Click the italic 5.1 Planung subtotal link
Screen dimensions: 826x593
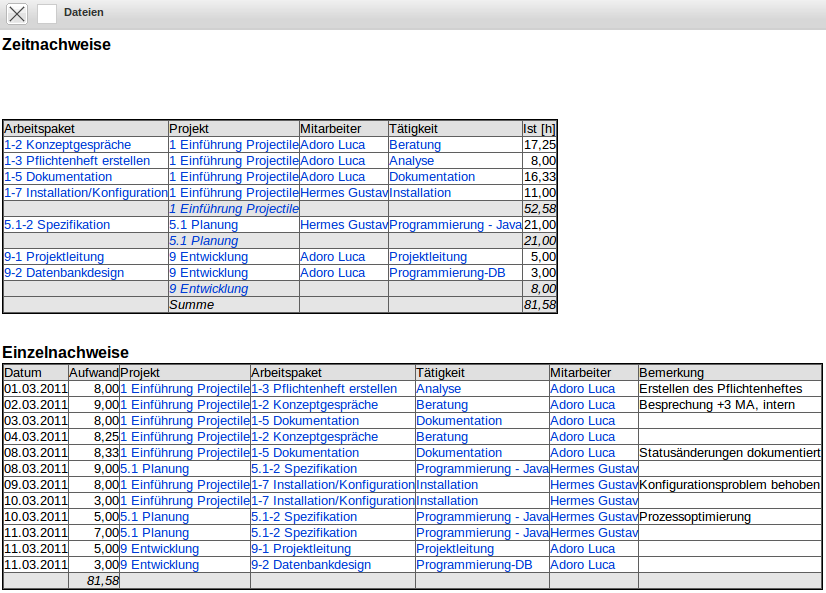pyautogui.click(x=203, y=241)
